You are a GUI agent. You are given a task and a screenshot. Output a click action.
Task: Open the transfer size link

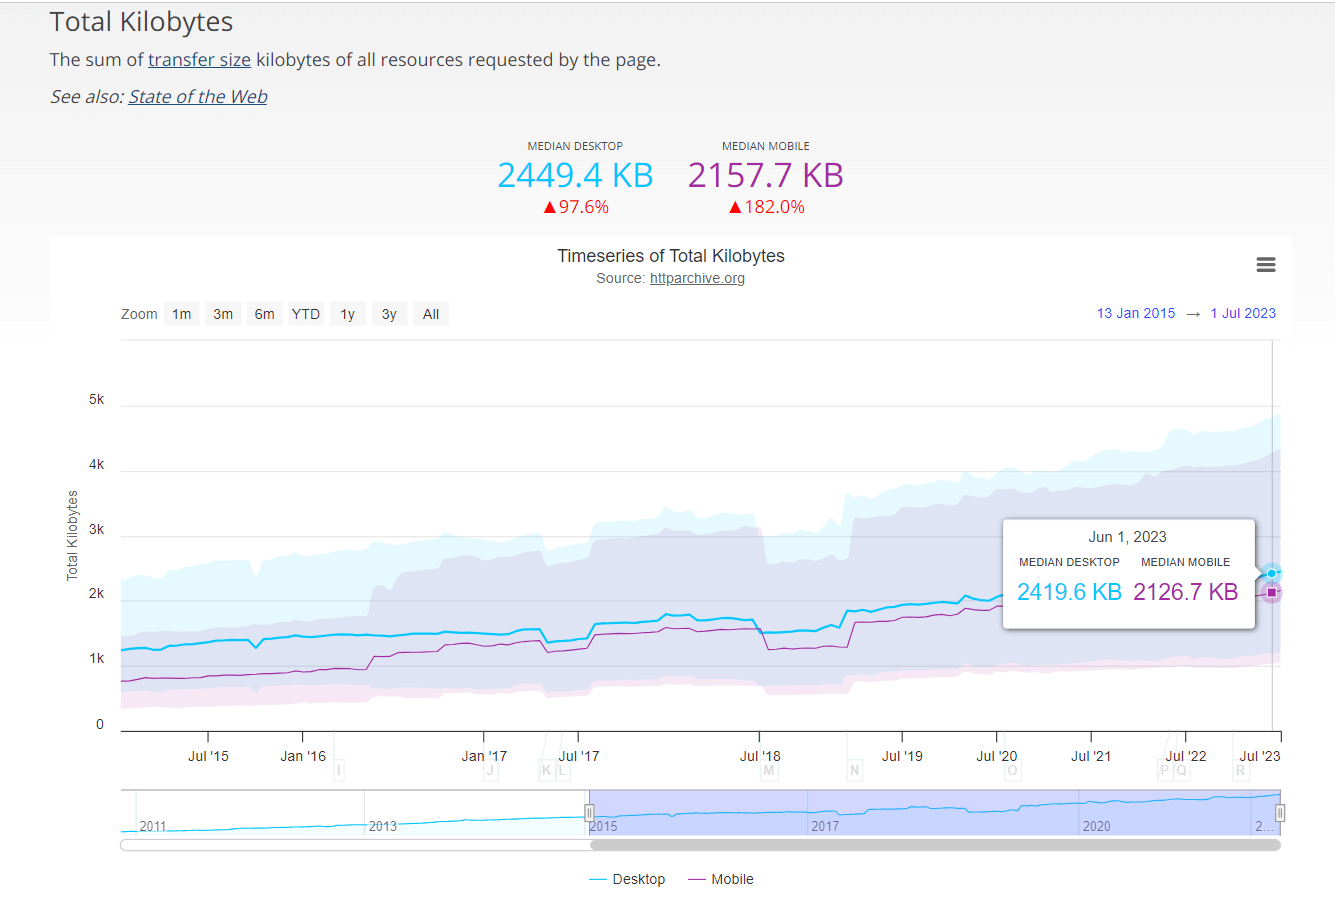click(199, 60)
